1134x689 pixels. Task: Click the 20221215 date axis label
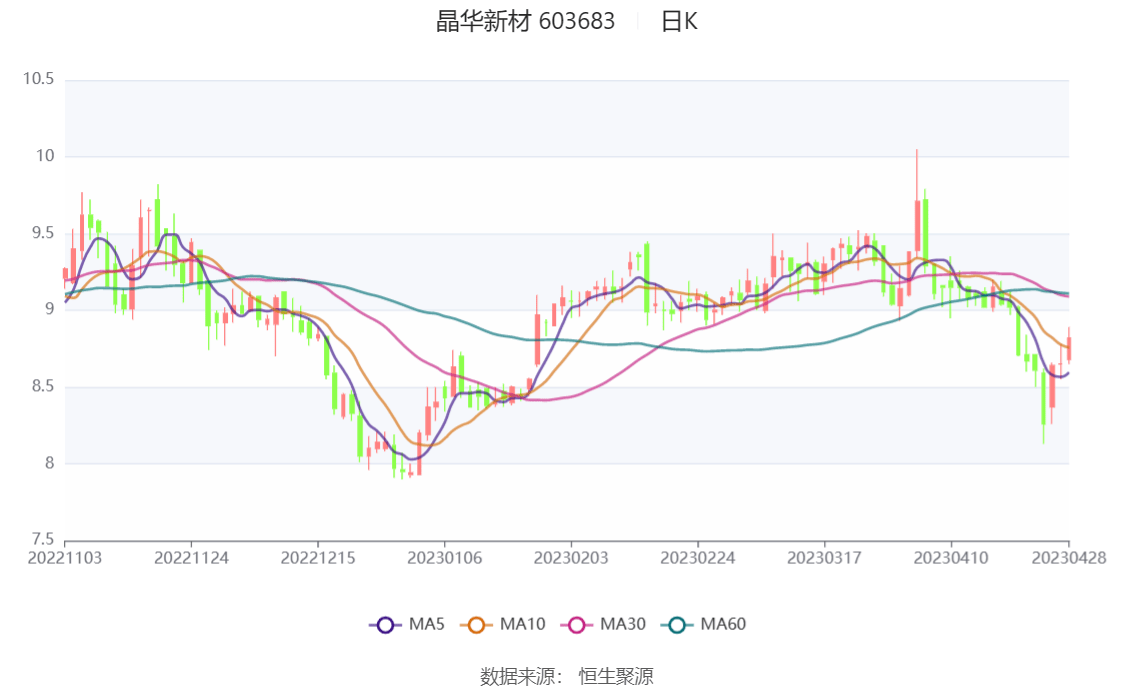pyautogui.click(x=318, y=558)
